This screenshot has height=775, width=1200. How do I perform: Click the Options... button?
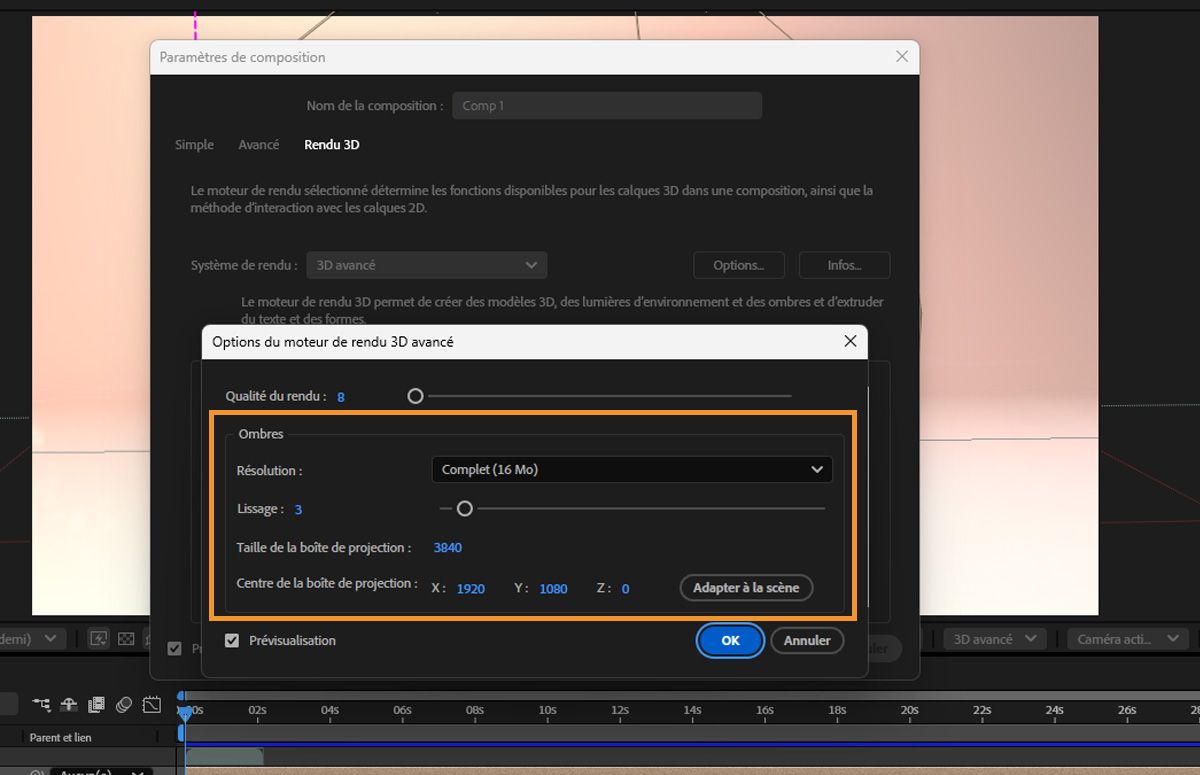[x=738, y=265]
